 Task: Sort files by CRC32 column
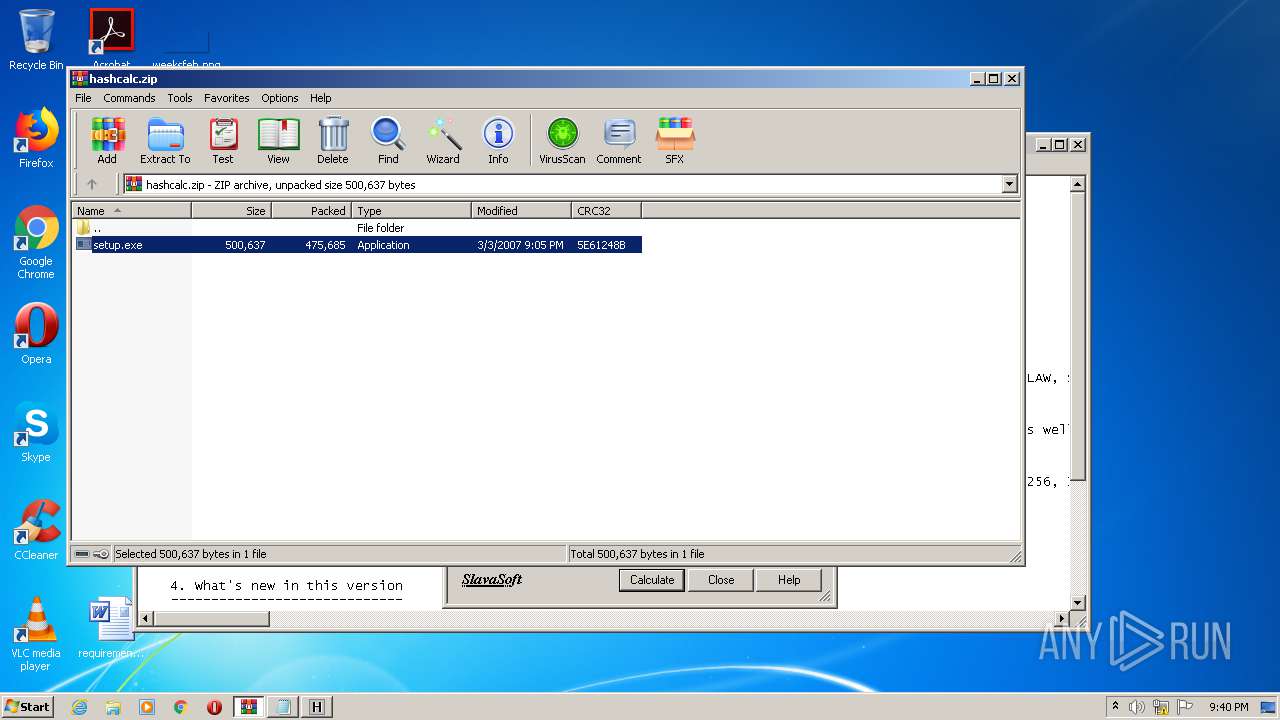(606, 211)
